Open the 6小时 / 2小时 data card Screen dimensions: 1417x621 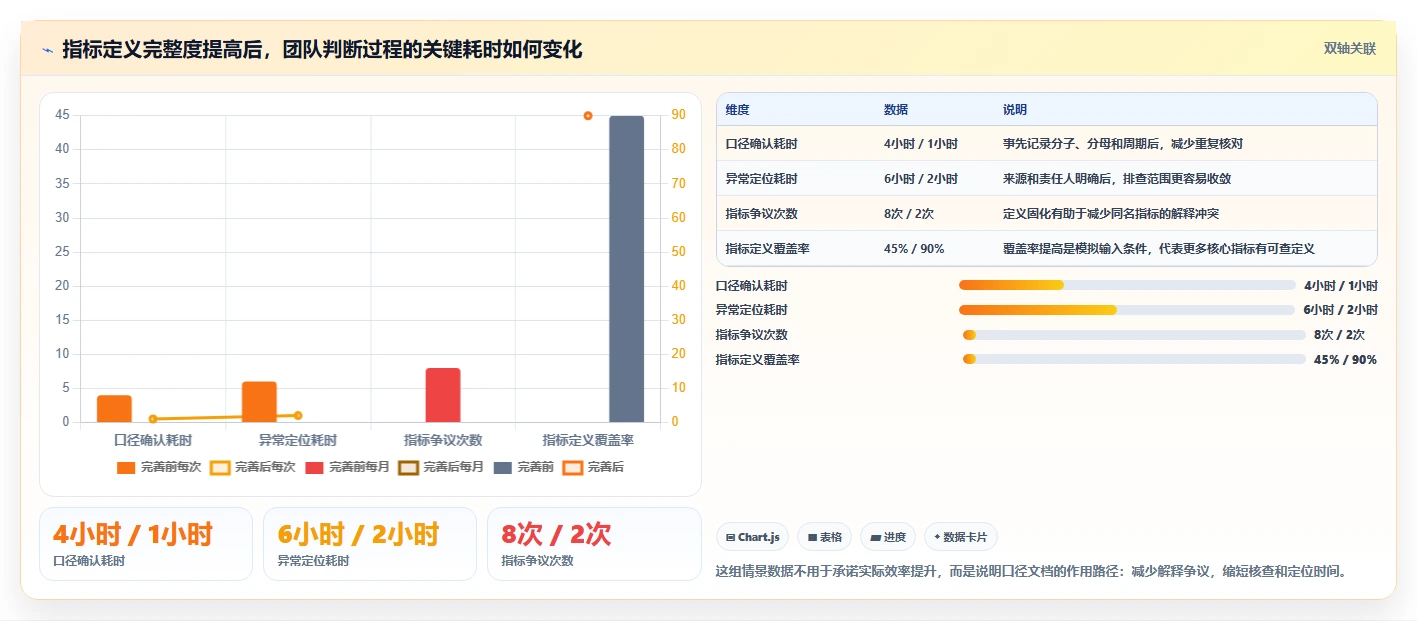pyautogui.click(x=370, y=544)
